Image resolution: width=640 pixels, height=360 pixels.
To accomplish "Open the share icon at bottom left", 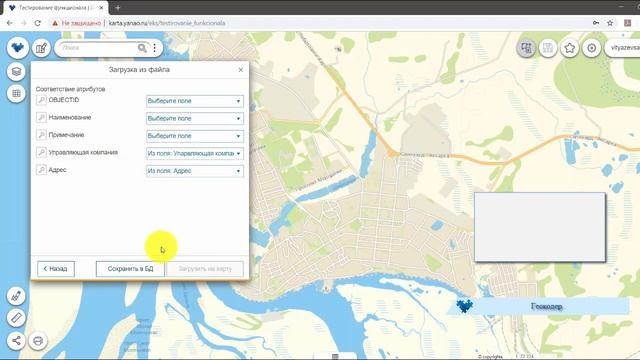I will pos(16,340).
